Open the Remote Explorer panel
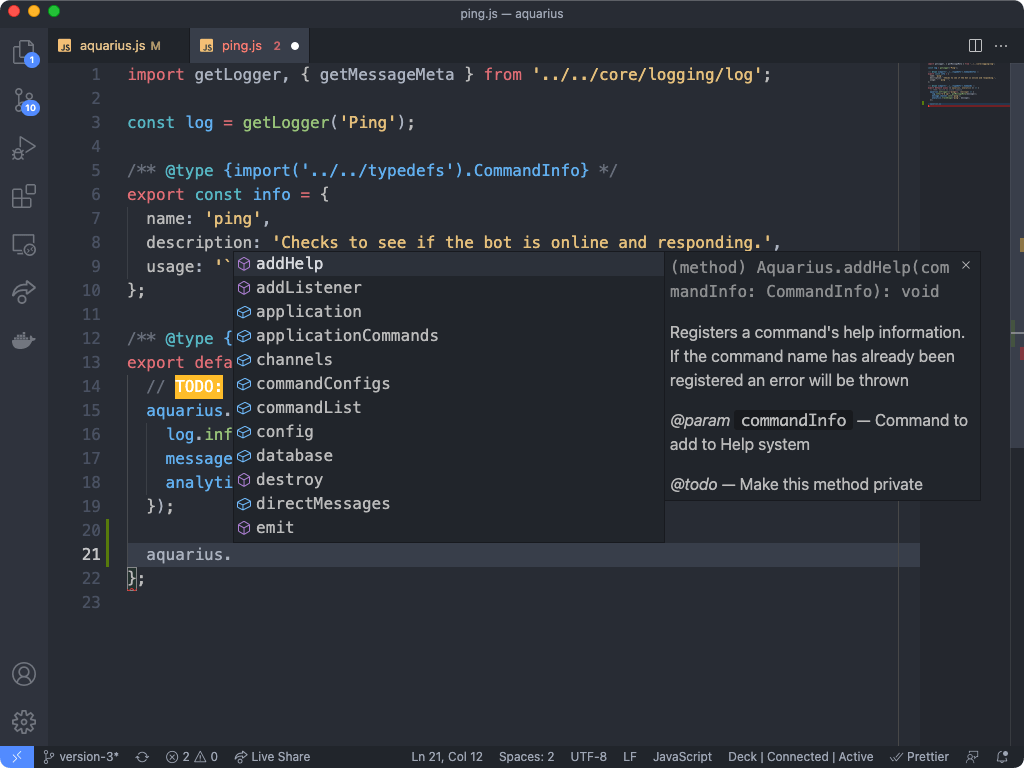Image resolution: width=1024 pixels, height=768 pixels. point(24,245)
